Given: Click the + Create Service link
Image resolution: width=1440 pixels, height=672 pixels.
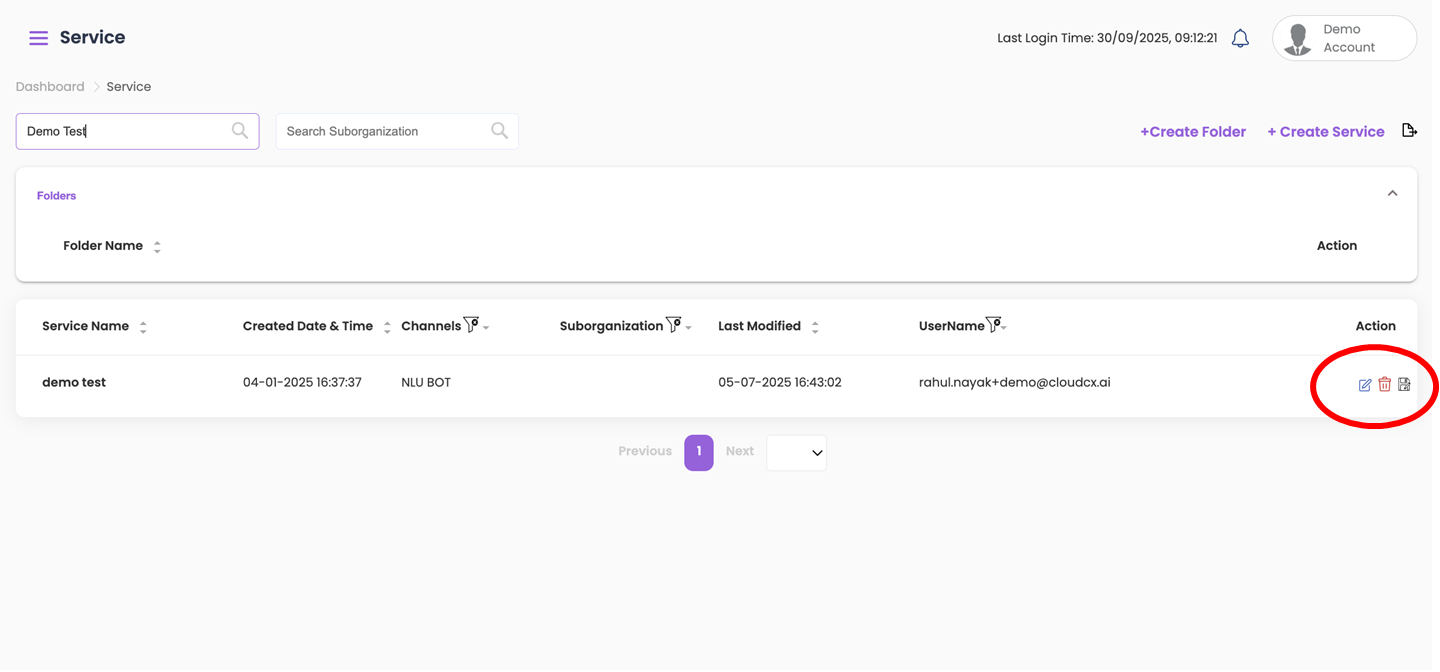Looking at the screenshot, I should click(x=1326, y=132).
